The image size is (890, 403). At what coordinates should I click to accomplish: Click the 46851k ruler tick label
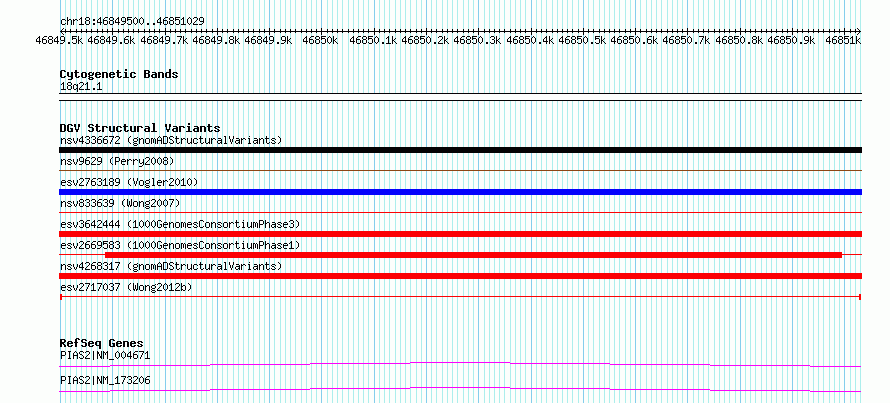[843, 40]
